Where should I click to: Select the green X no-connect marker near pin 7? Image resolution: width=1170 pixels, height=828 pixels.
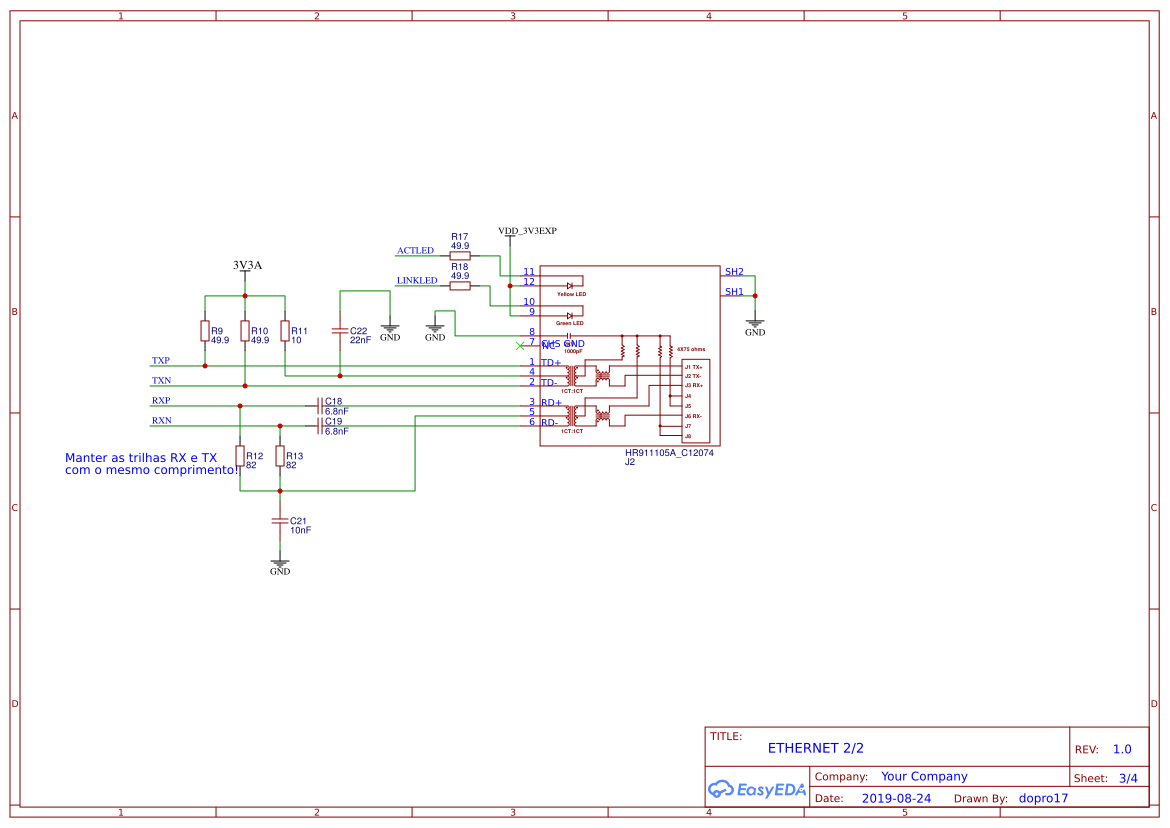[520, 346]
